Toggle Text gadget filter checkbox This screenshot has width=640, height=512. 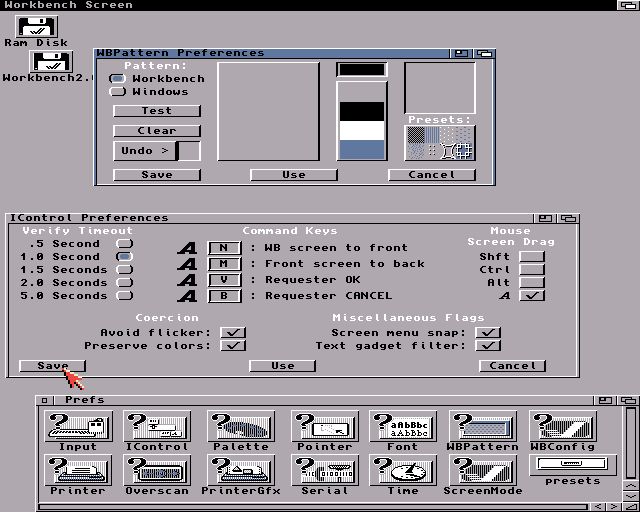pos(488,345)
